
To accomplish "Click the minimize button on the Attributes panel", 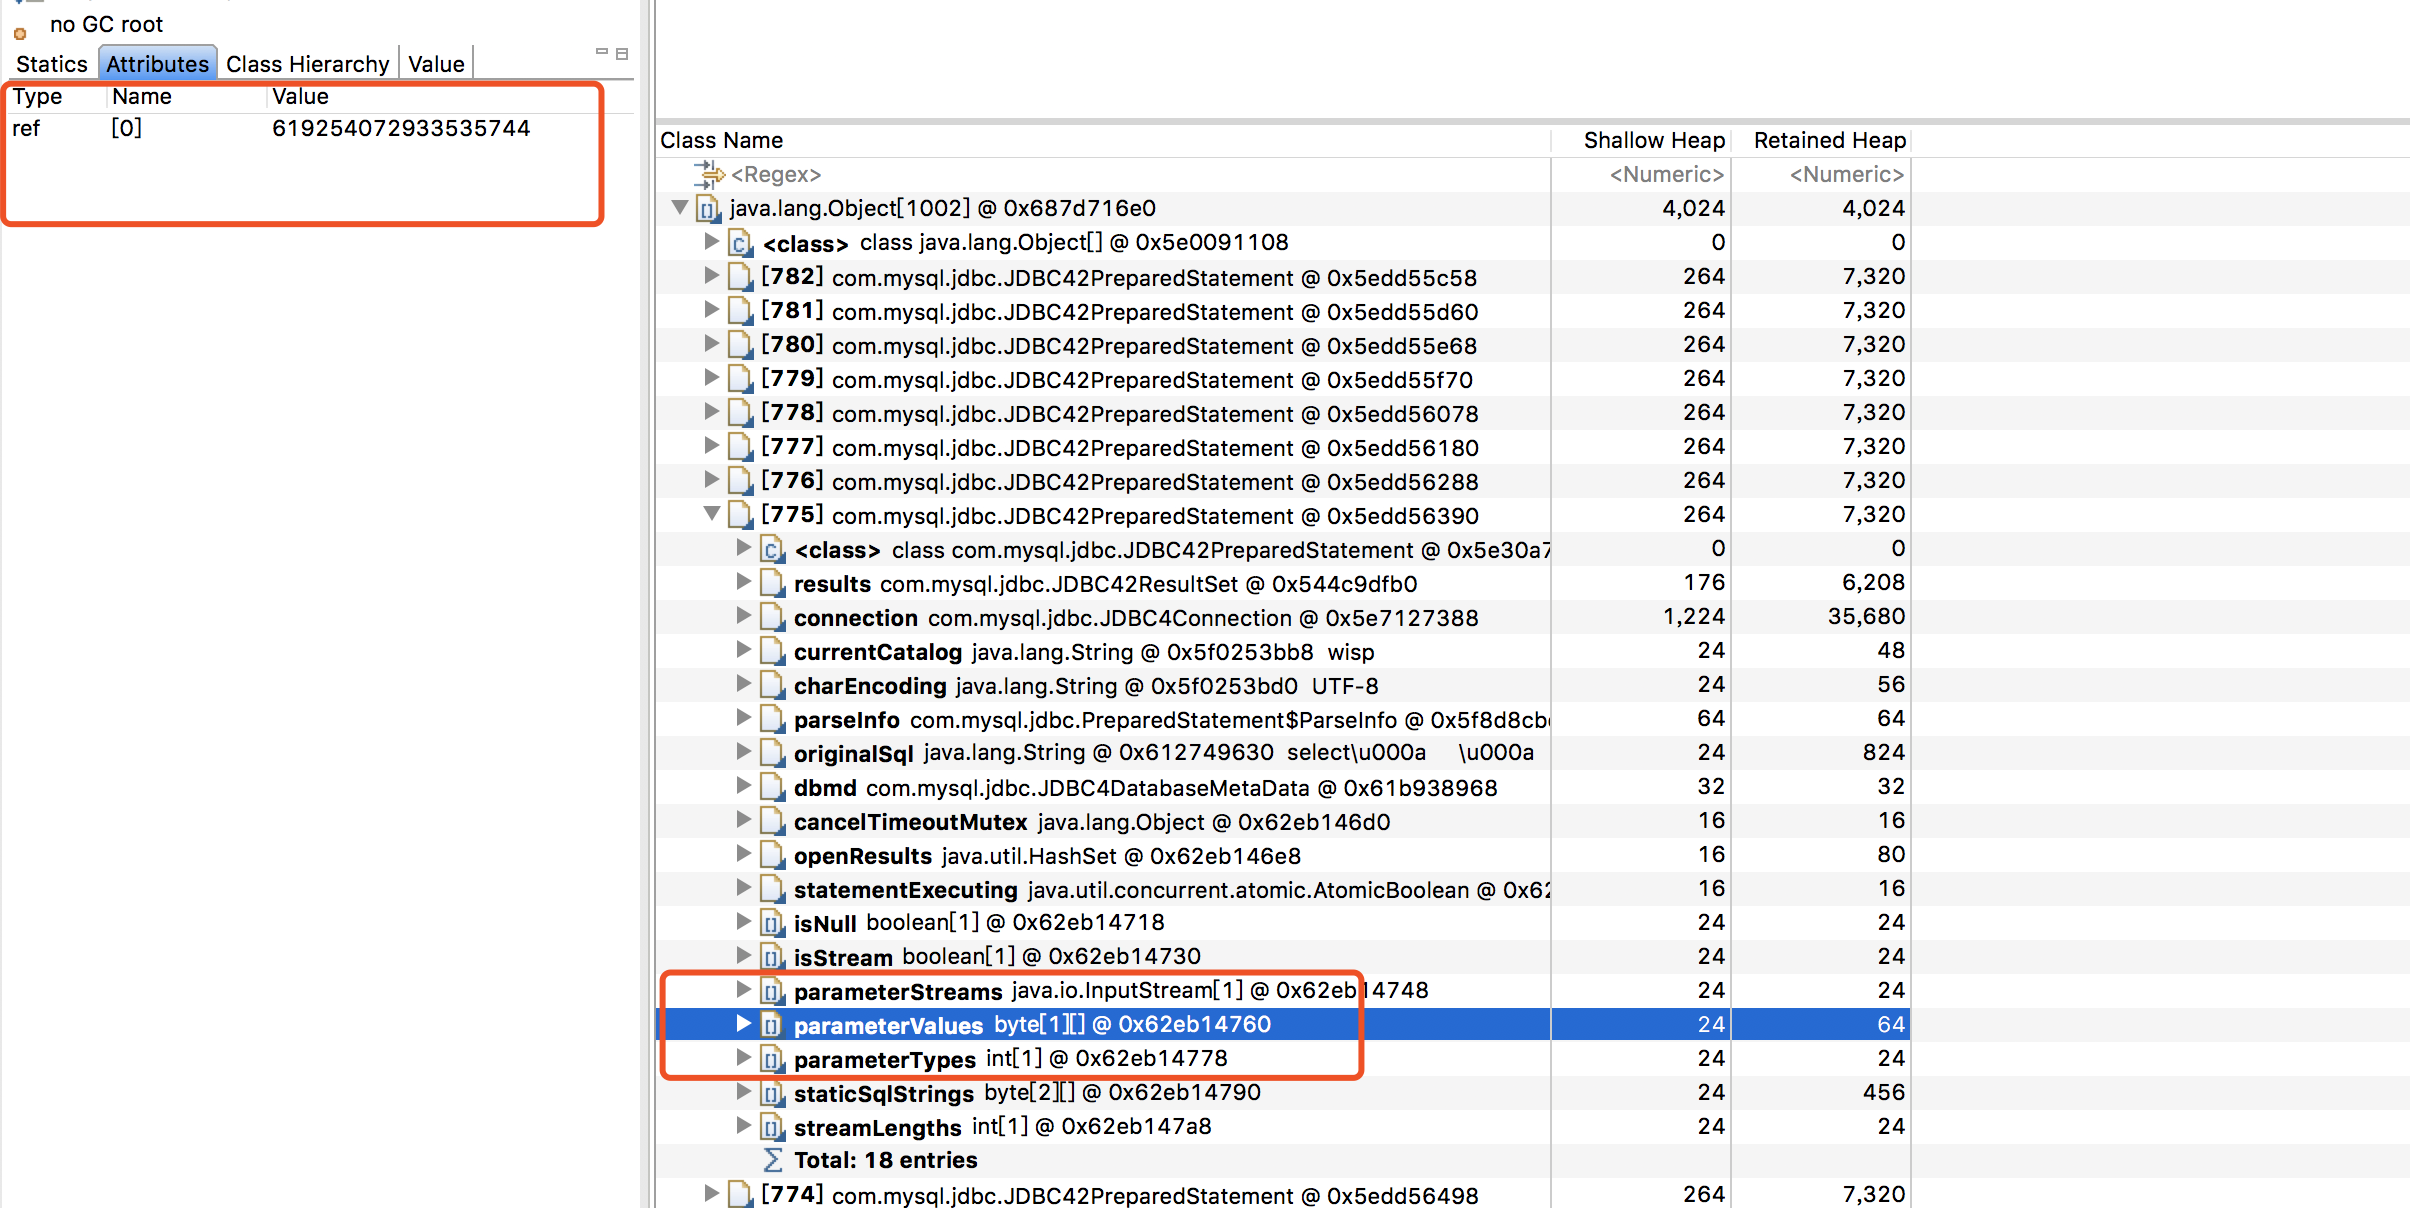I will 603,51.
